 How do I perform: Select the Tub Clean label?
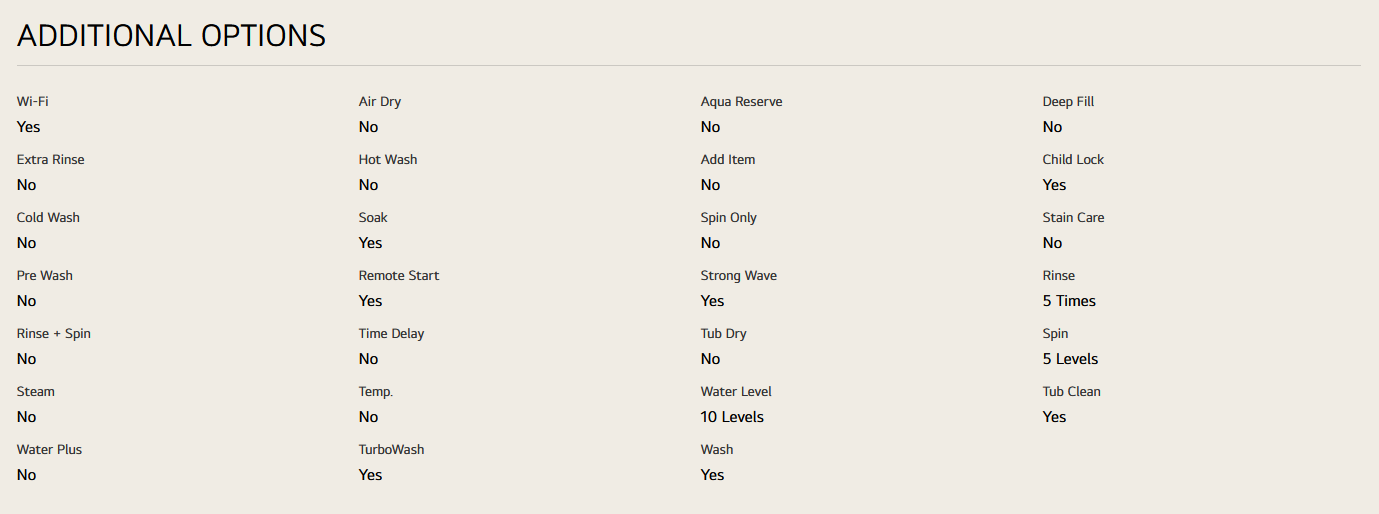(1071, 392)
